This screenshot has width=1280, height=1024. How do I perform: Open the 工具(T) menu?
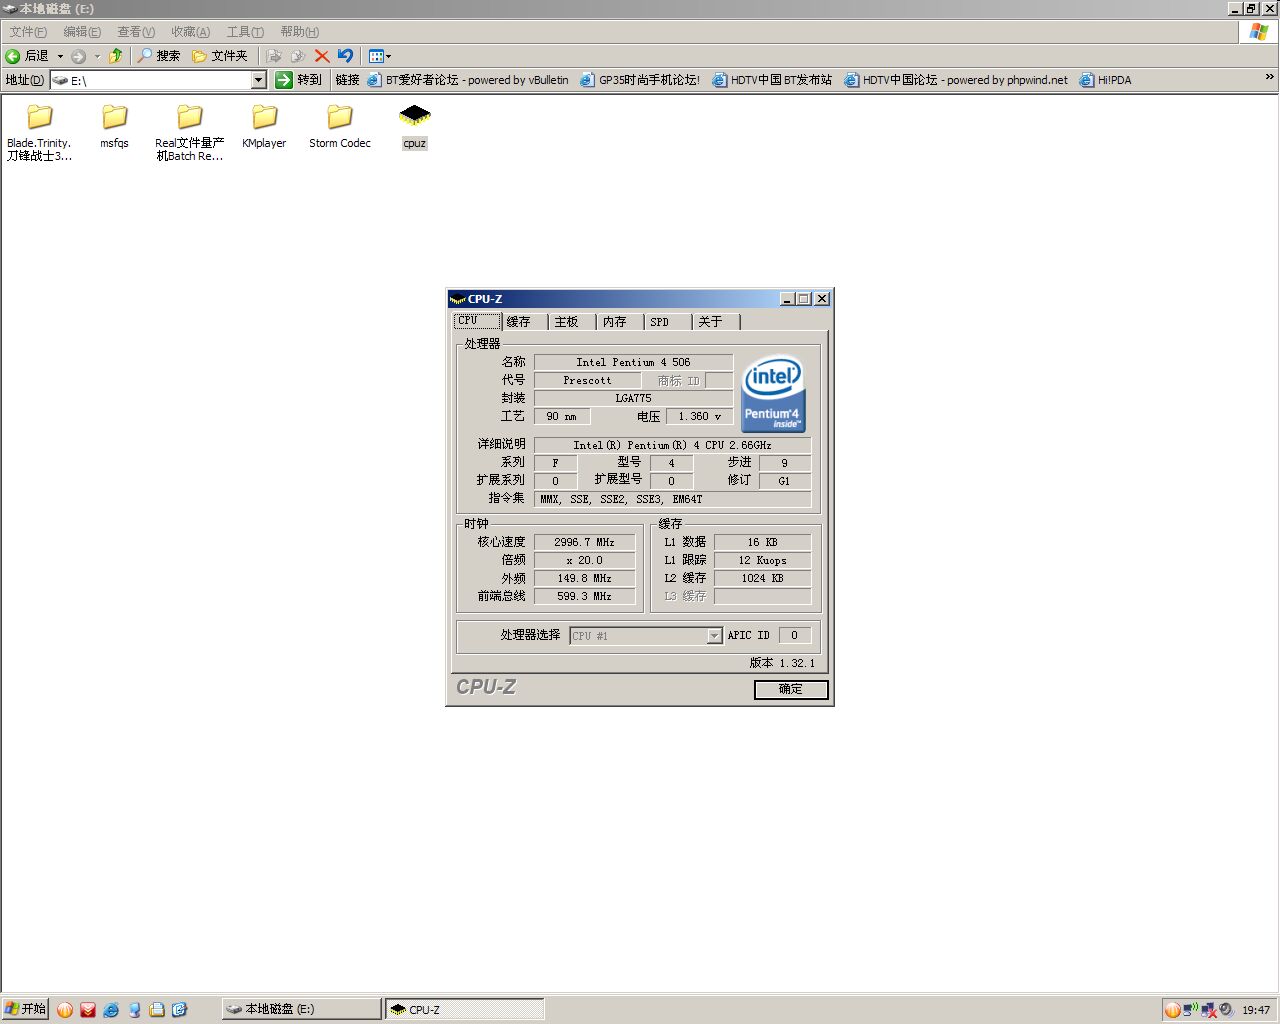(245, 32)
